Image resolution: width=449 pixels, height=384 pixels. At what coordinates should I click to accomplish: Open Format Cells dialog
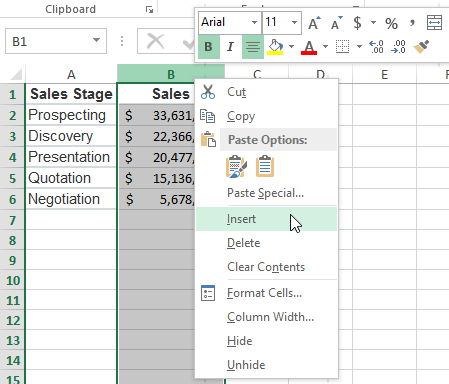click(266, 293)
